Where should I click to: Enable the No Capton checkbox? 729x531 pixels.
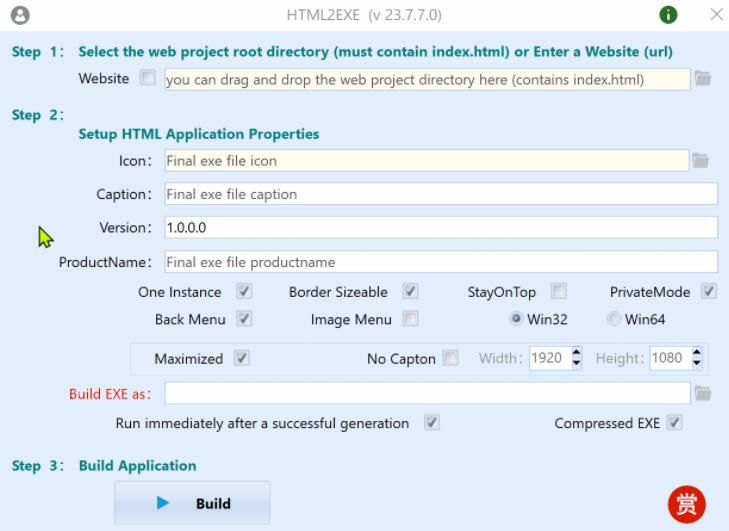tap(450, 358)
